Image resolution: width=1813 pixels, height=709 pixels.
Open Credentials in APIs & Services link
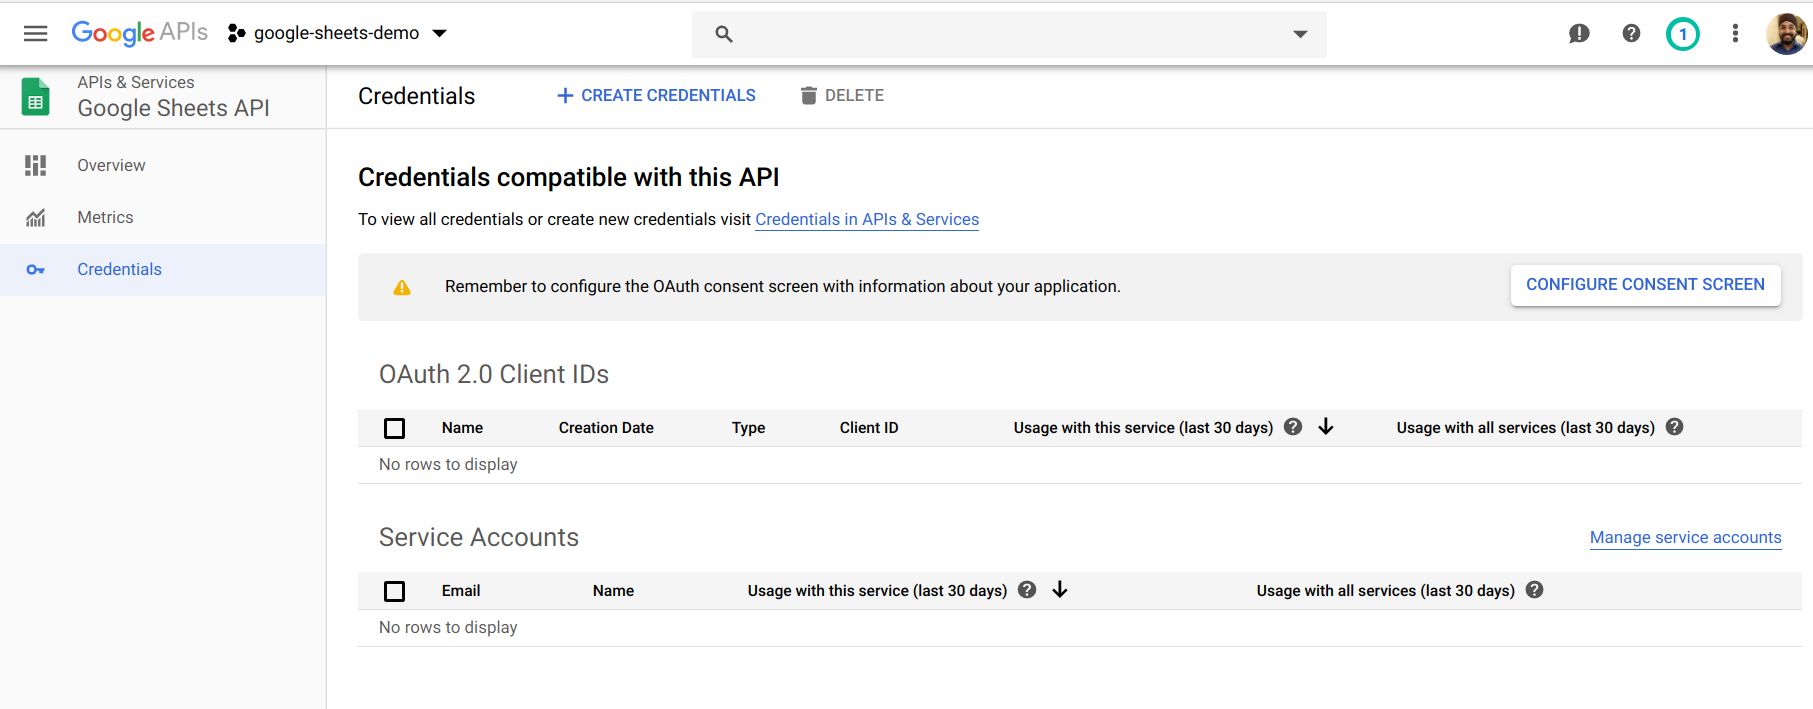tap(866, 220)
